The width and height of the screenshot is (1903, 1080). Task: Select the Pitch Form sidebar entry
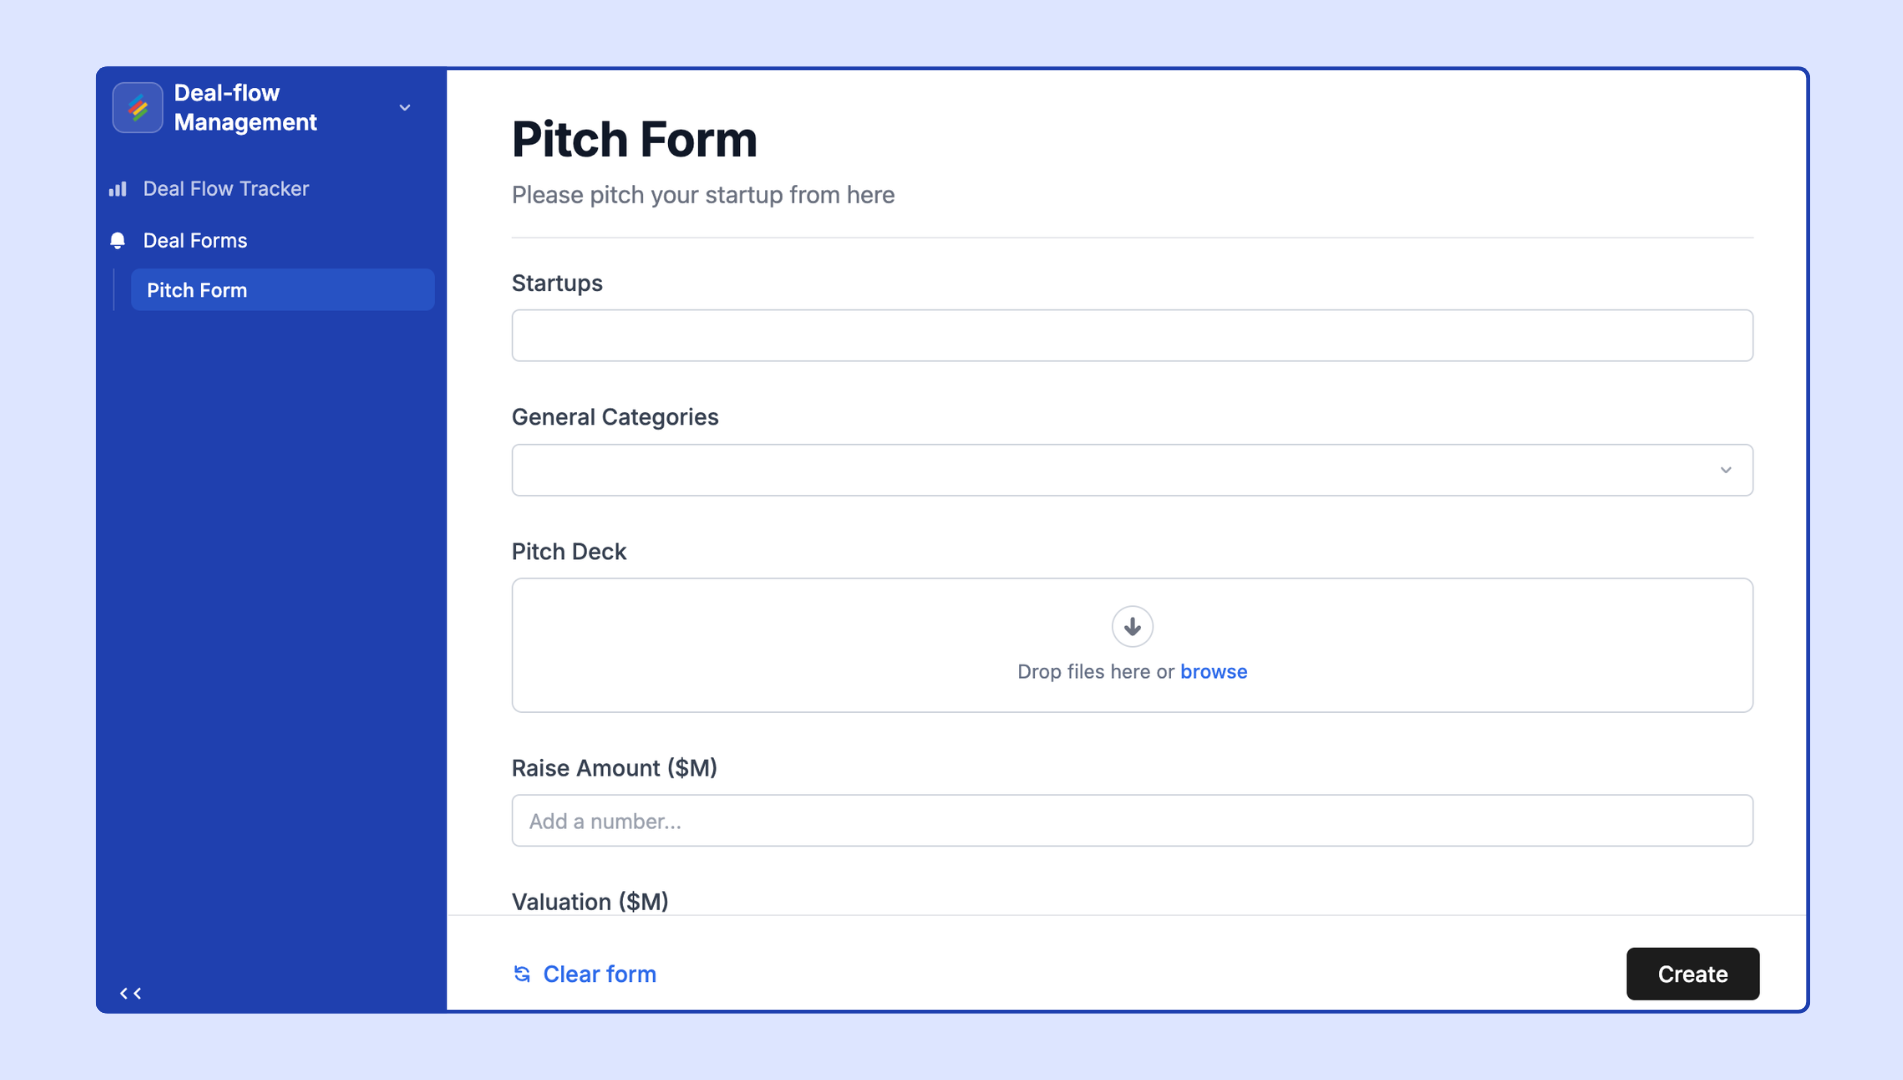pos(283,290)
